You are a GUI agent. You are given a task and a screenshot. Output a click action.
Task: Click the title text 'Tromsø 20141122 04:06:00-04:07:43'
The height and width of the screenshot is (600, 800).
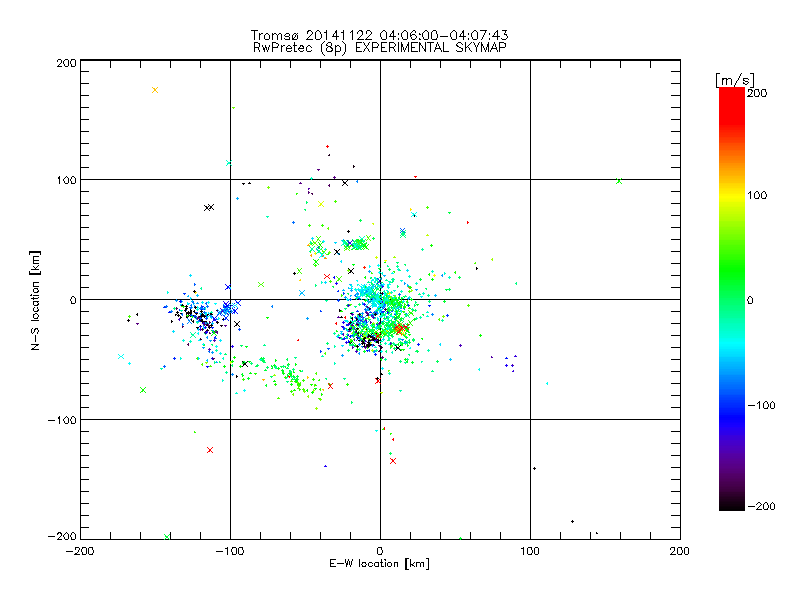[379, 35]
